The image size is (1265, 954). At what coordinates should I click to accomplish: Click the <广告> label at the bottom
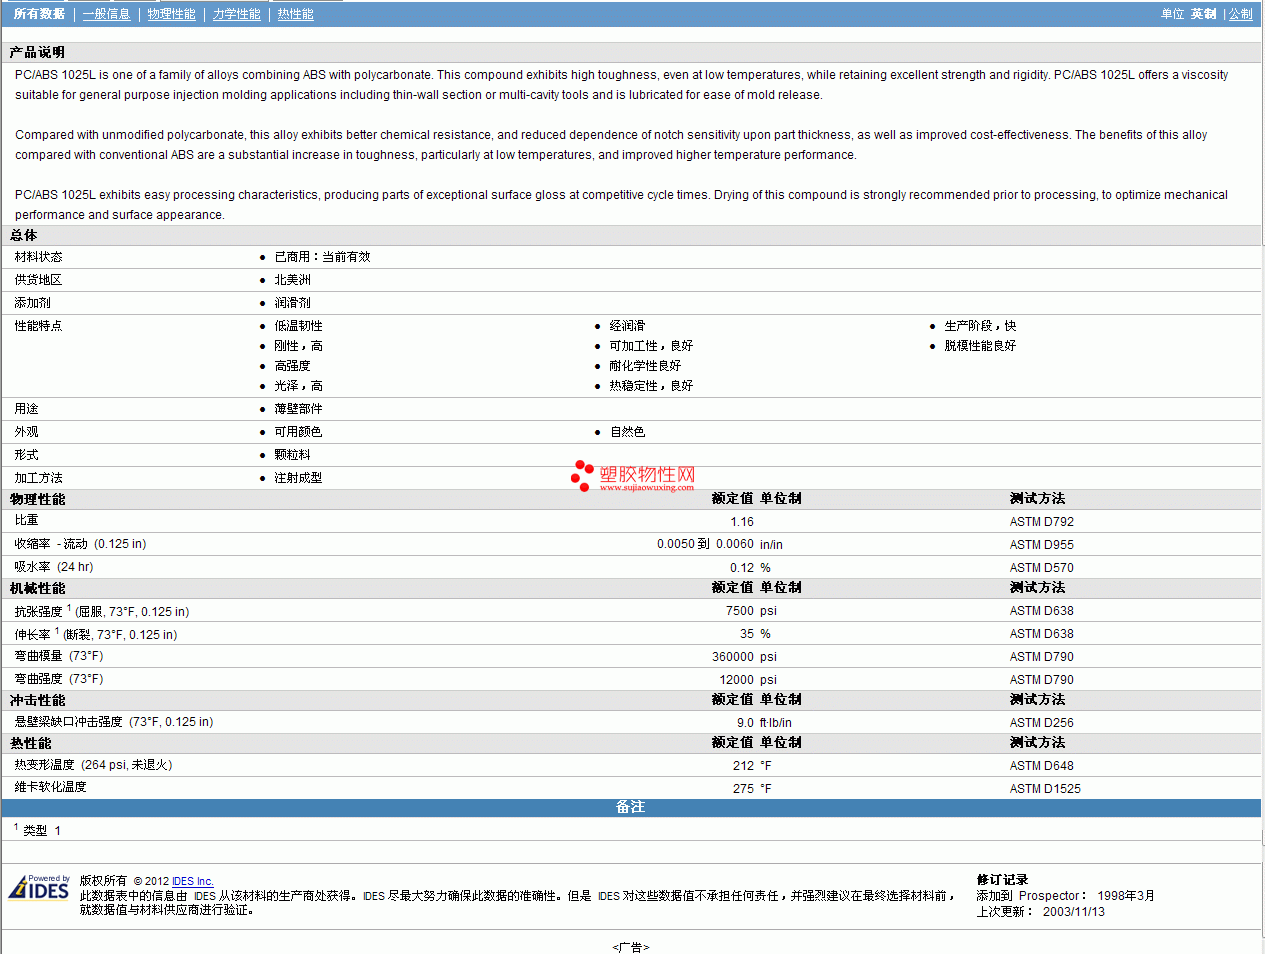631,947
